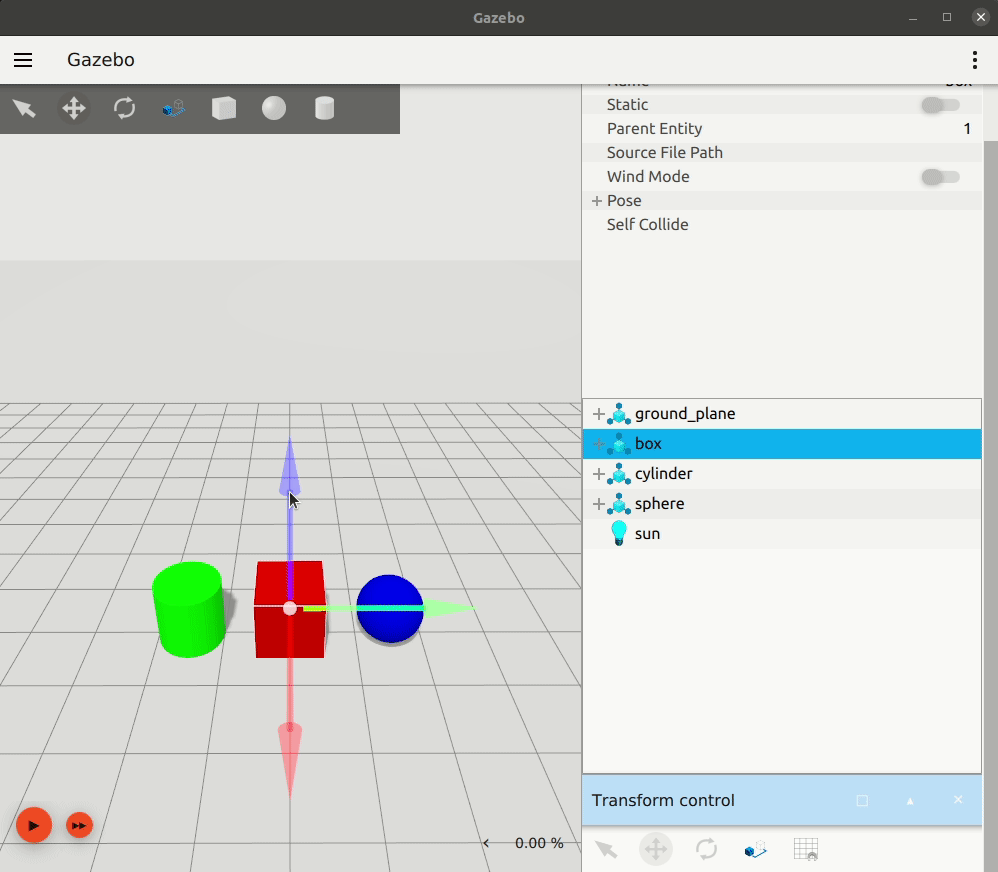The height and width of the screenshot is (872, 998).
Task: Open the three-dot plugins menu
Action: click(974, 60)
